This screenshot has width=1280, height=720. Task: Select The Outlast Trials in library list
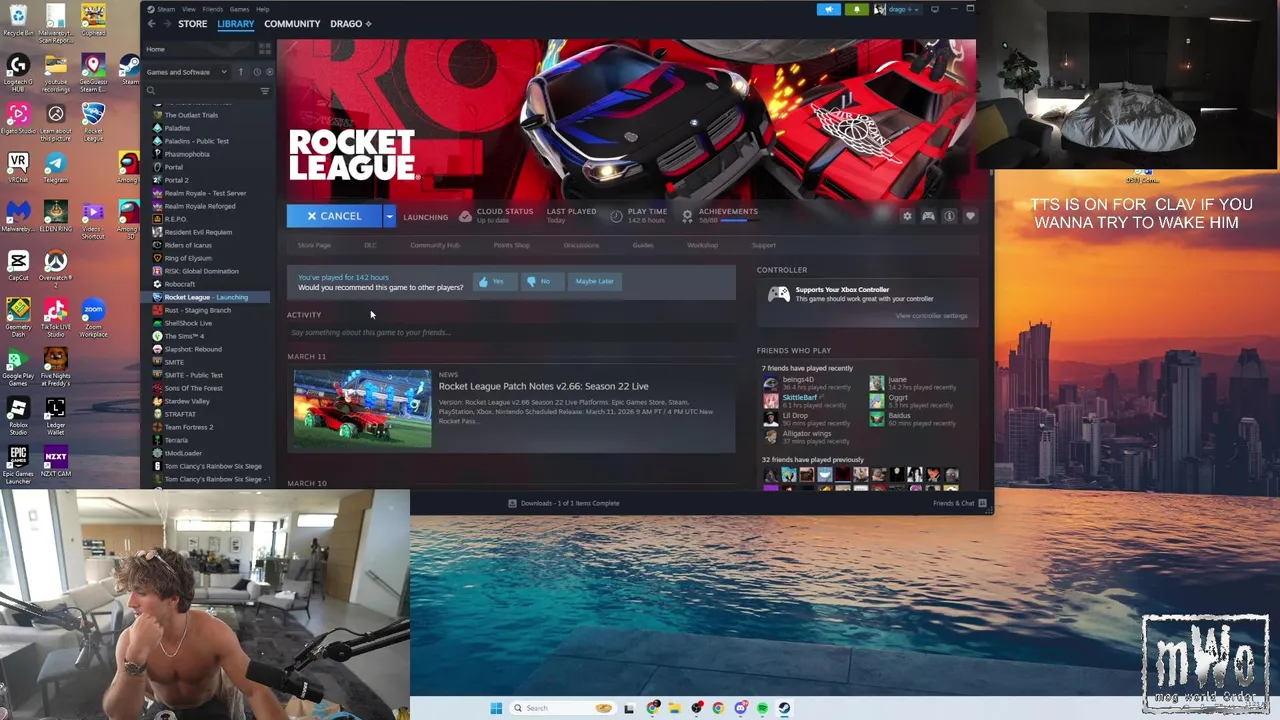[191, 115]
